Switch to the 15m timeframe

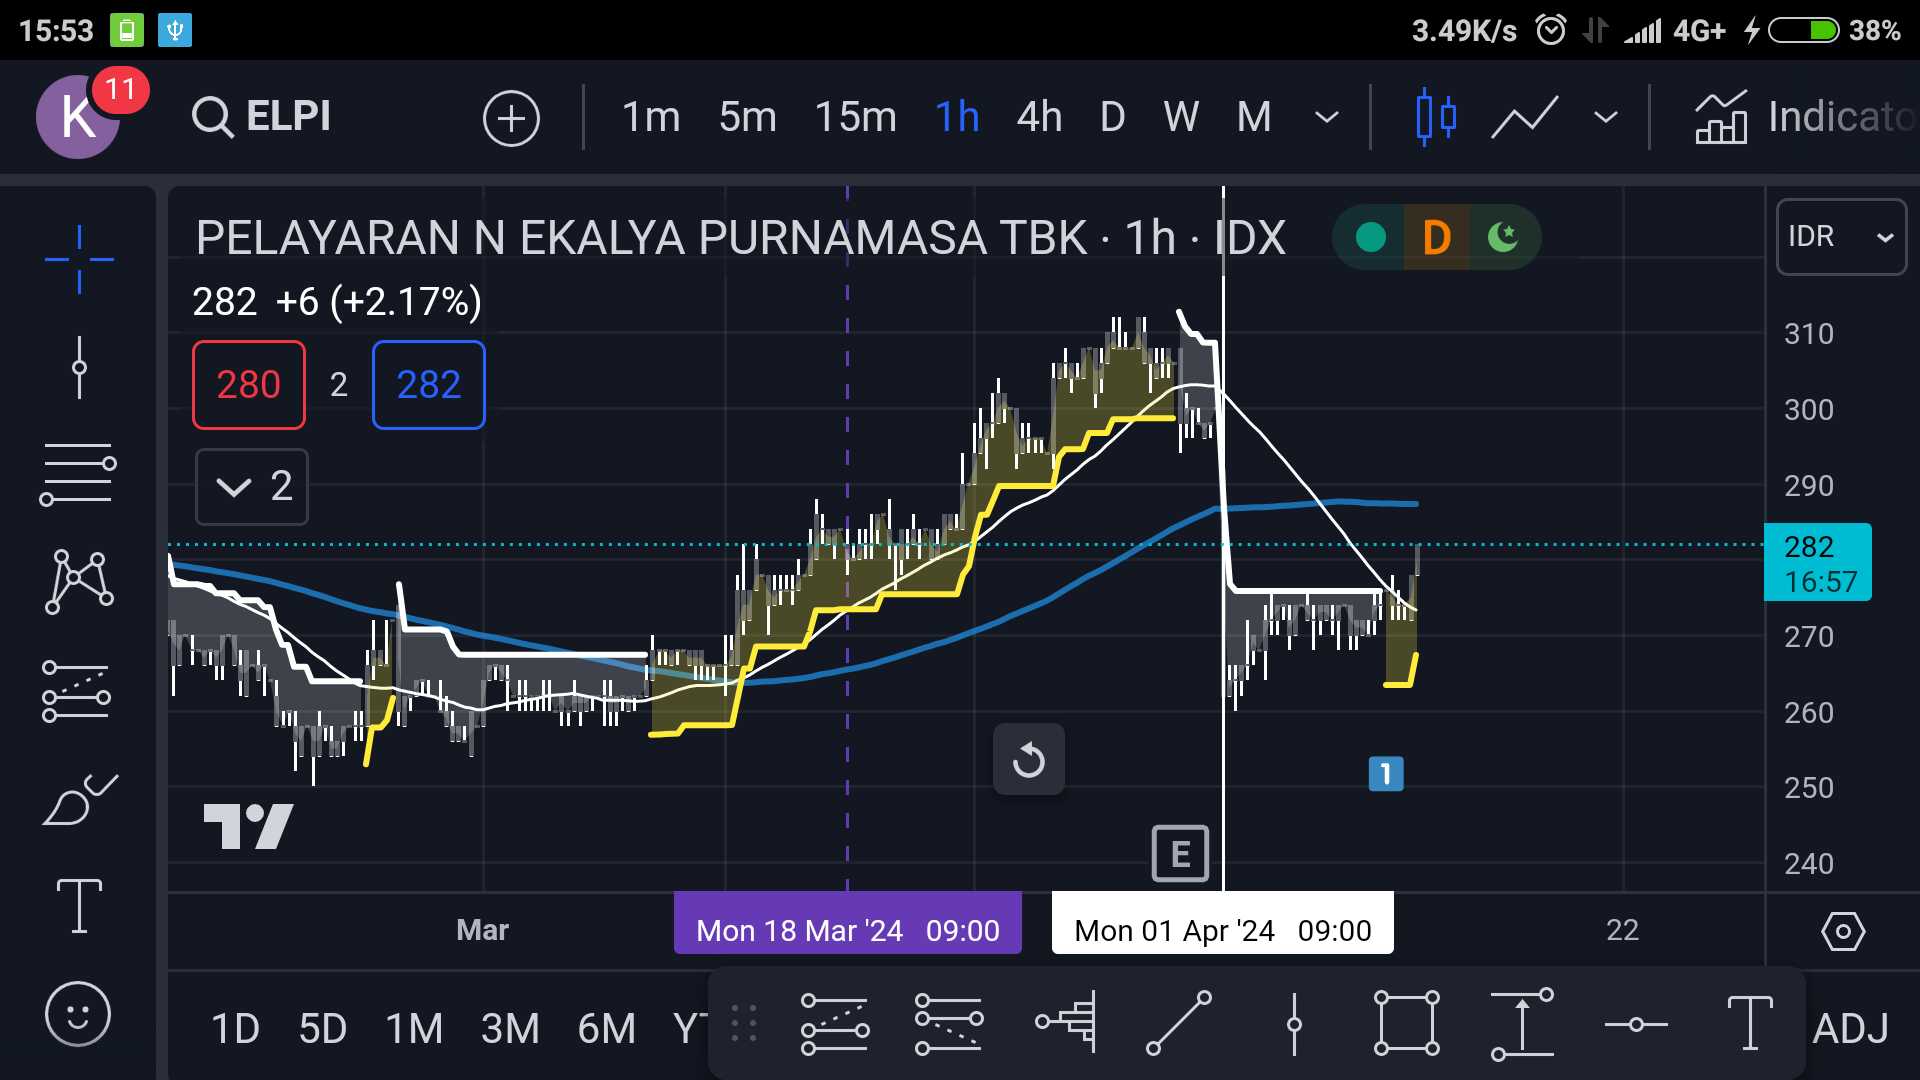pos(856,116)
